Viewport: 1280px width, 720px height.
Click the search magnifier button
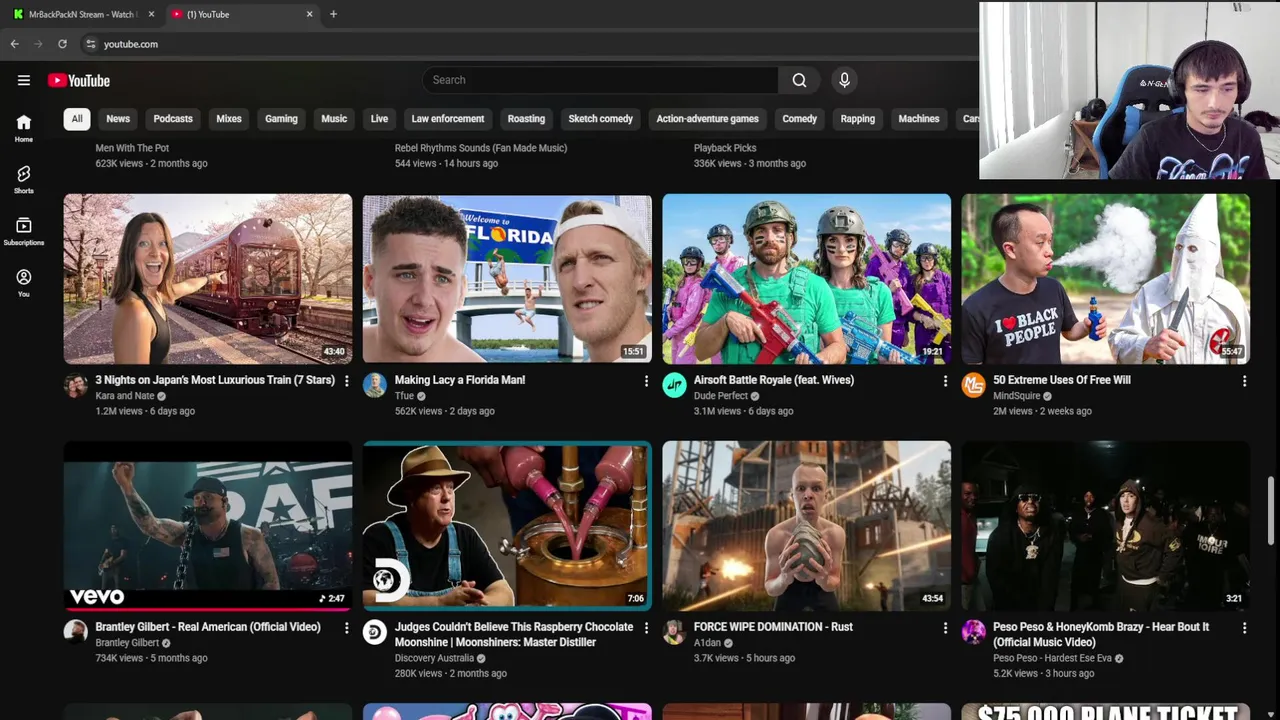(x=799, y=80)
